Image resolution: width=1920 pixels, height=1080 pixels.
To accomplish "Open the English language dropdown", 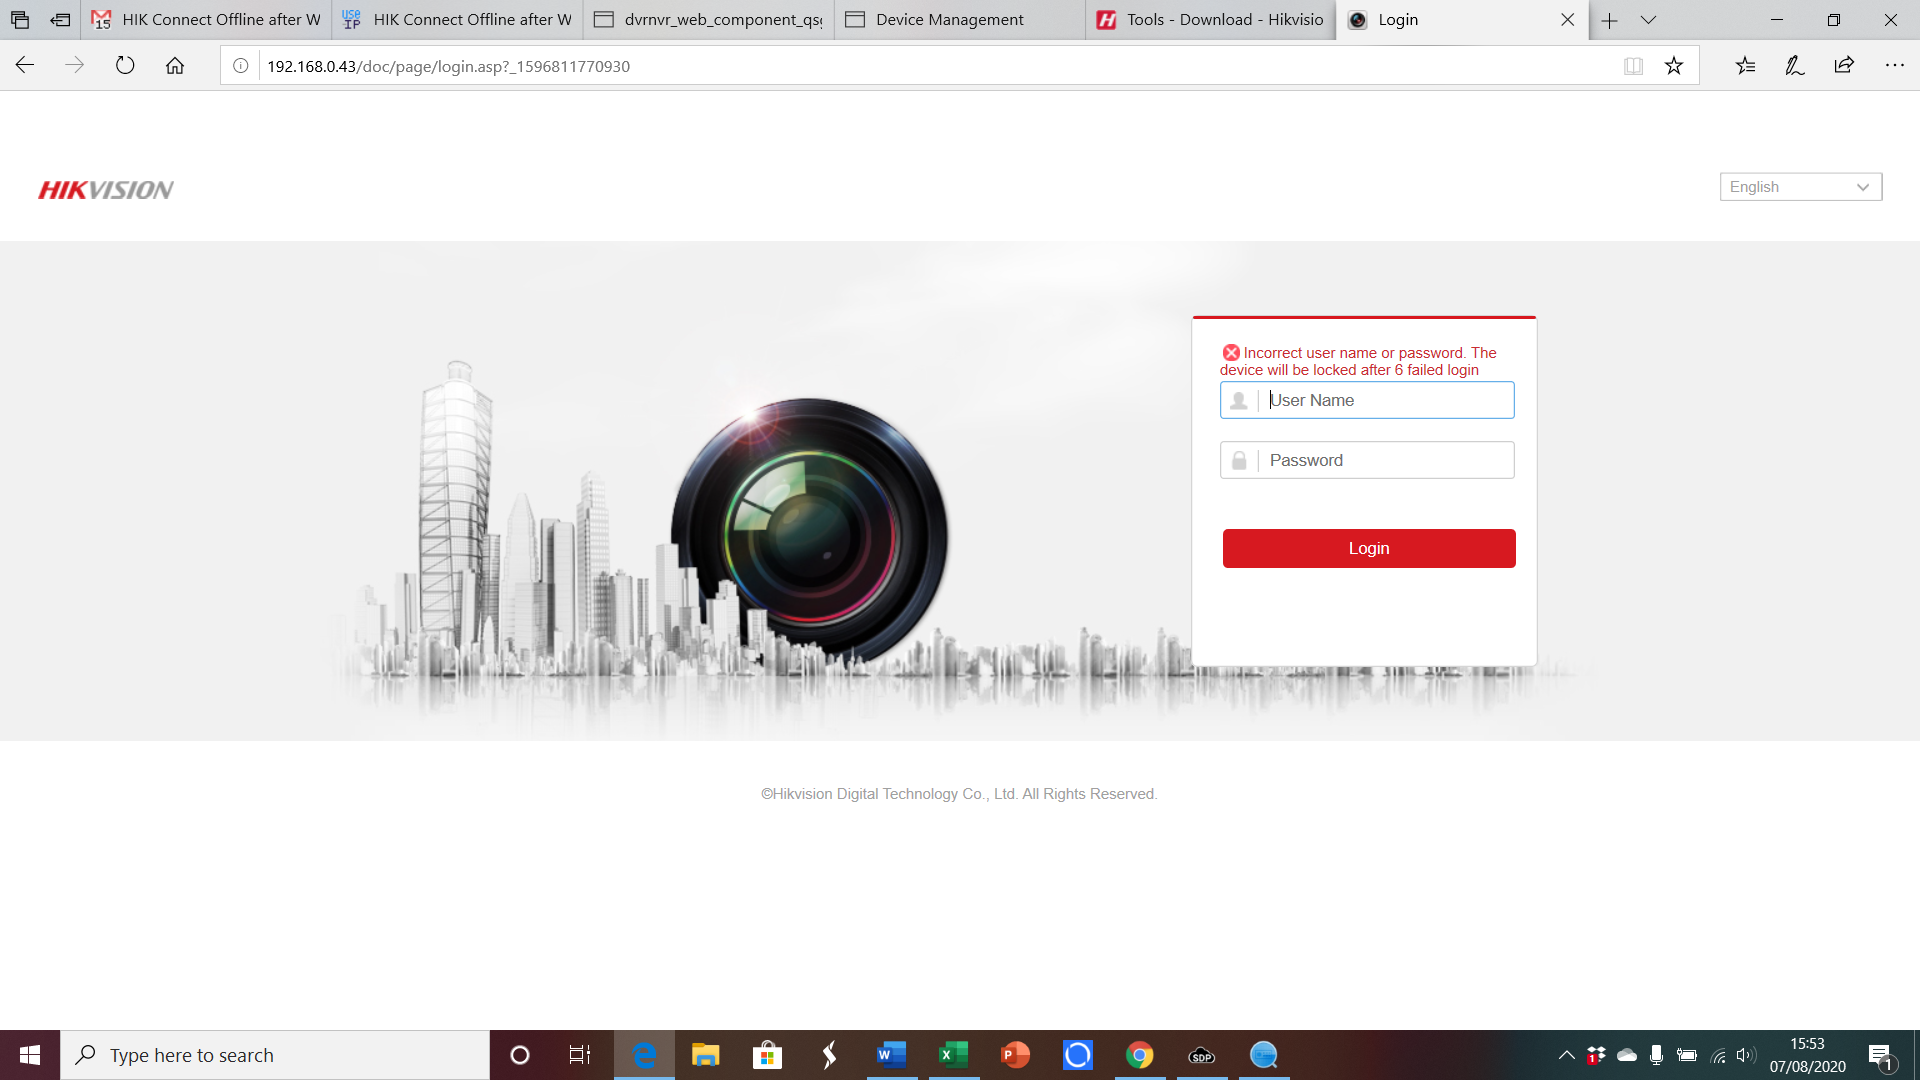I will [1800, 187].
